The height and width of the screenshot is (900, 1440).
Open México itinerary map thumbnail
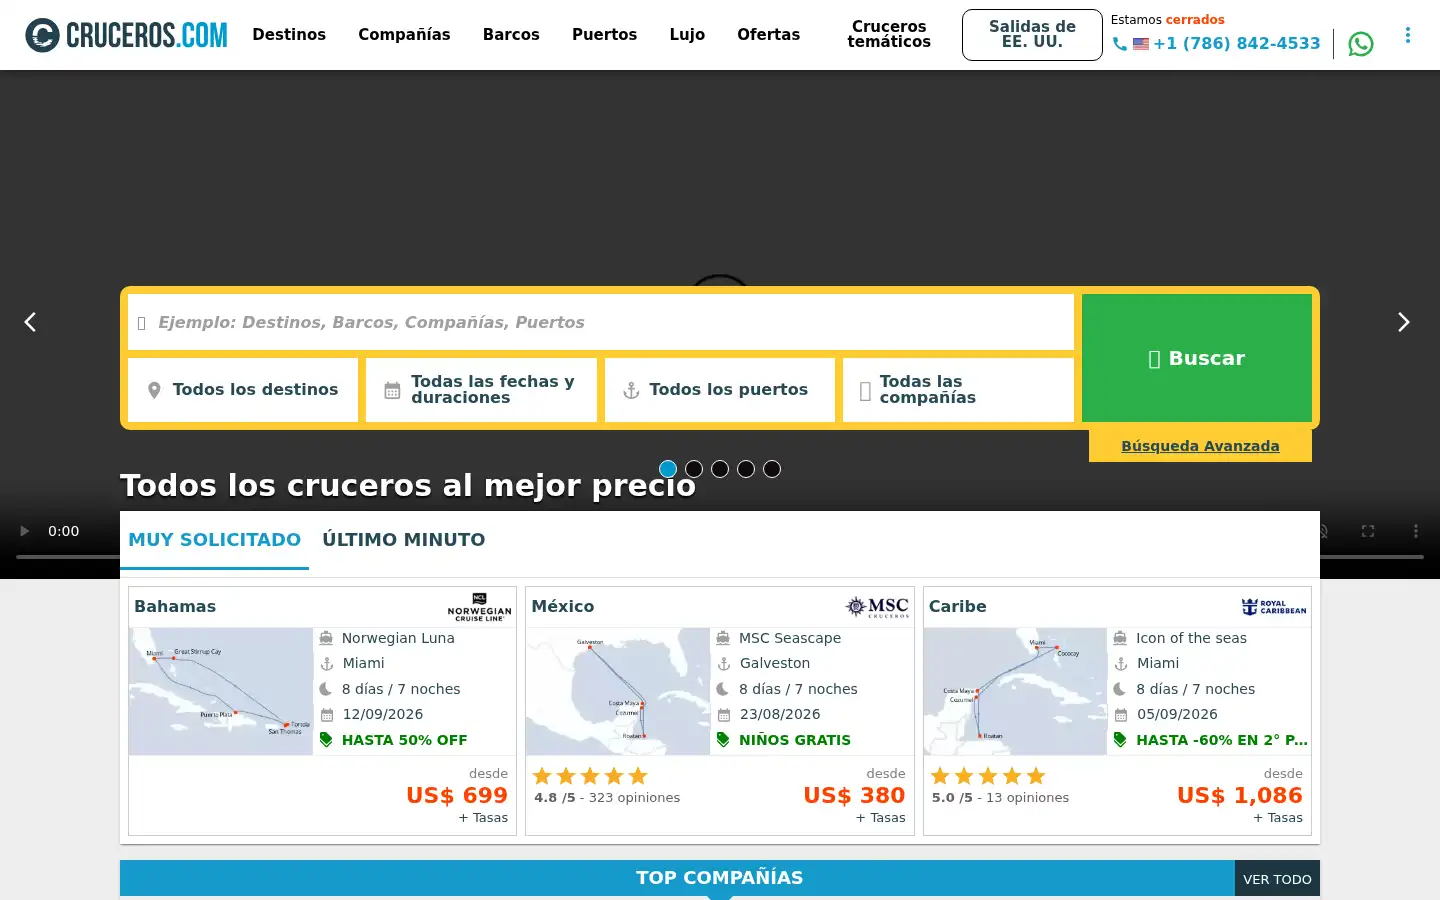point(618,691)
